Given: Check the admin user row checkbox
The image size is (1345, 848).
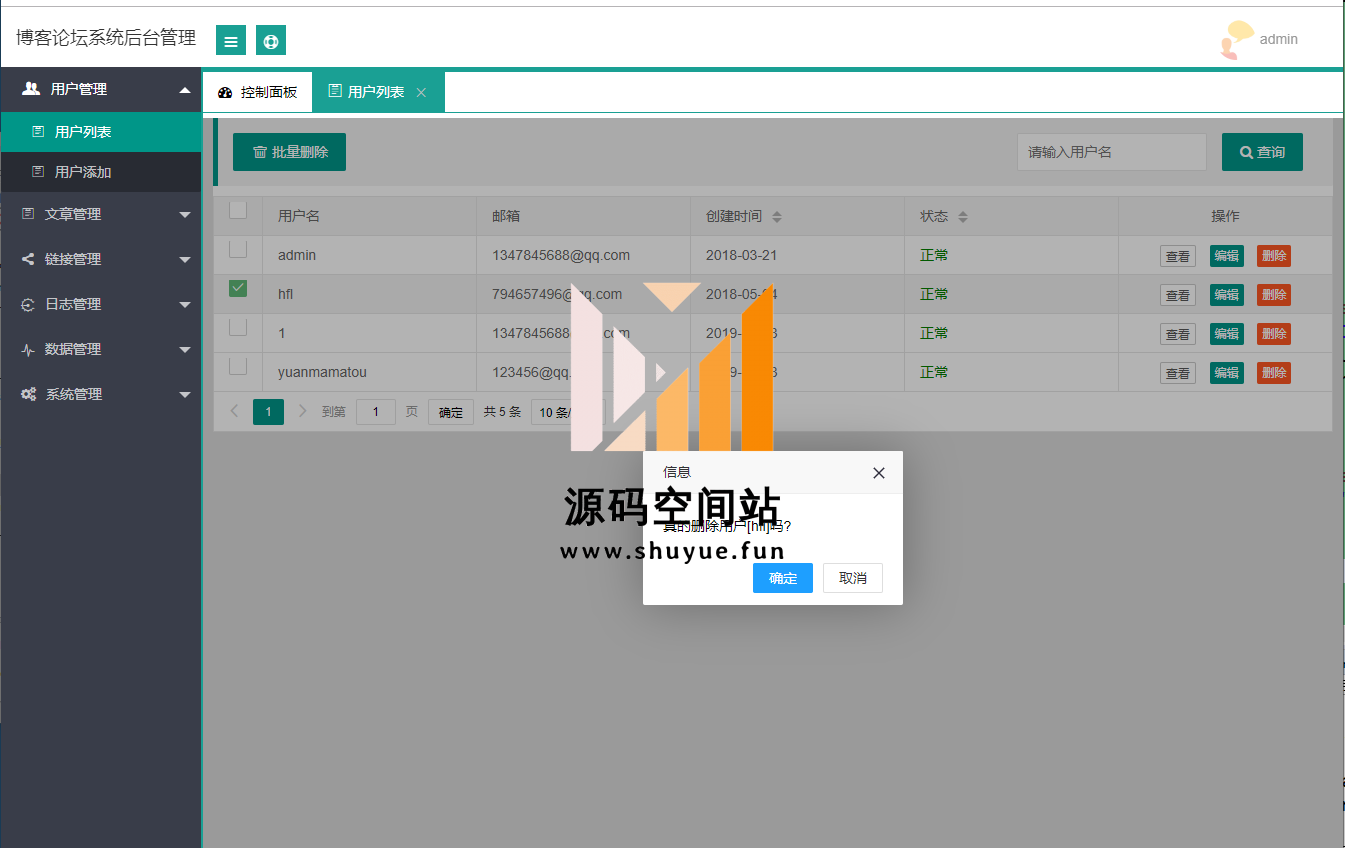Looking at the screenshot, I should click(x=238, y=249).
